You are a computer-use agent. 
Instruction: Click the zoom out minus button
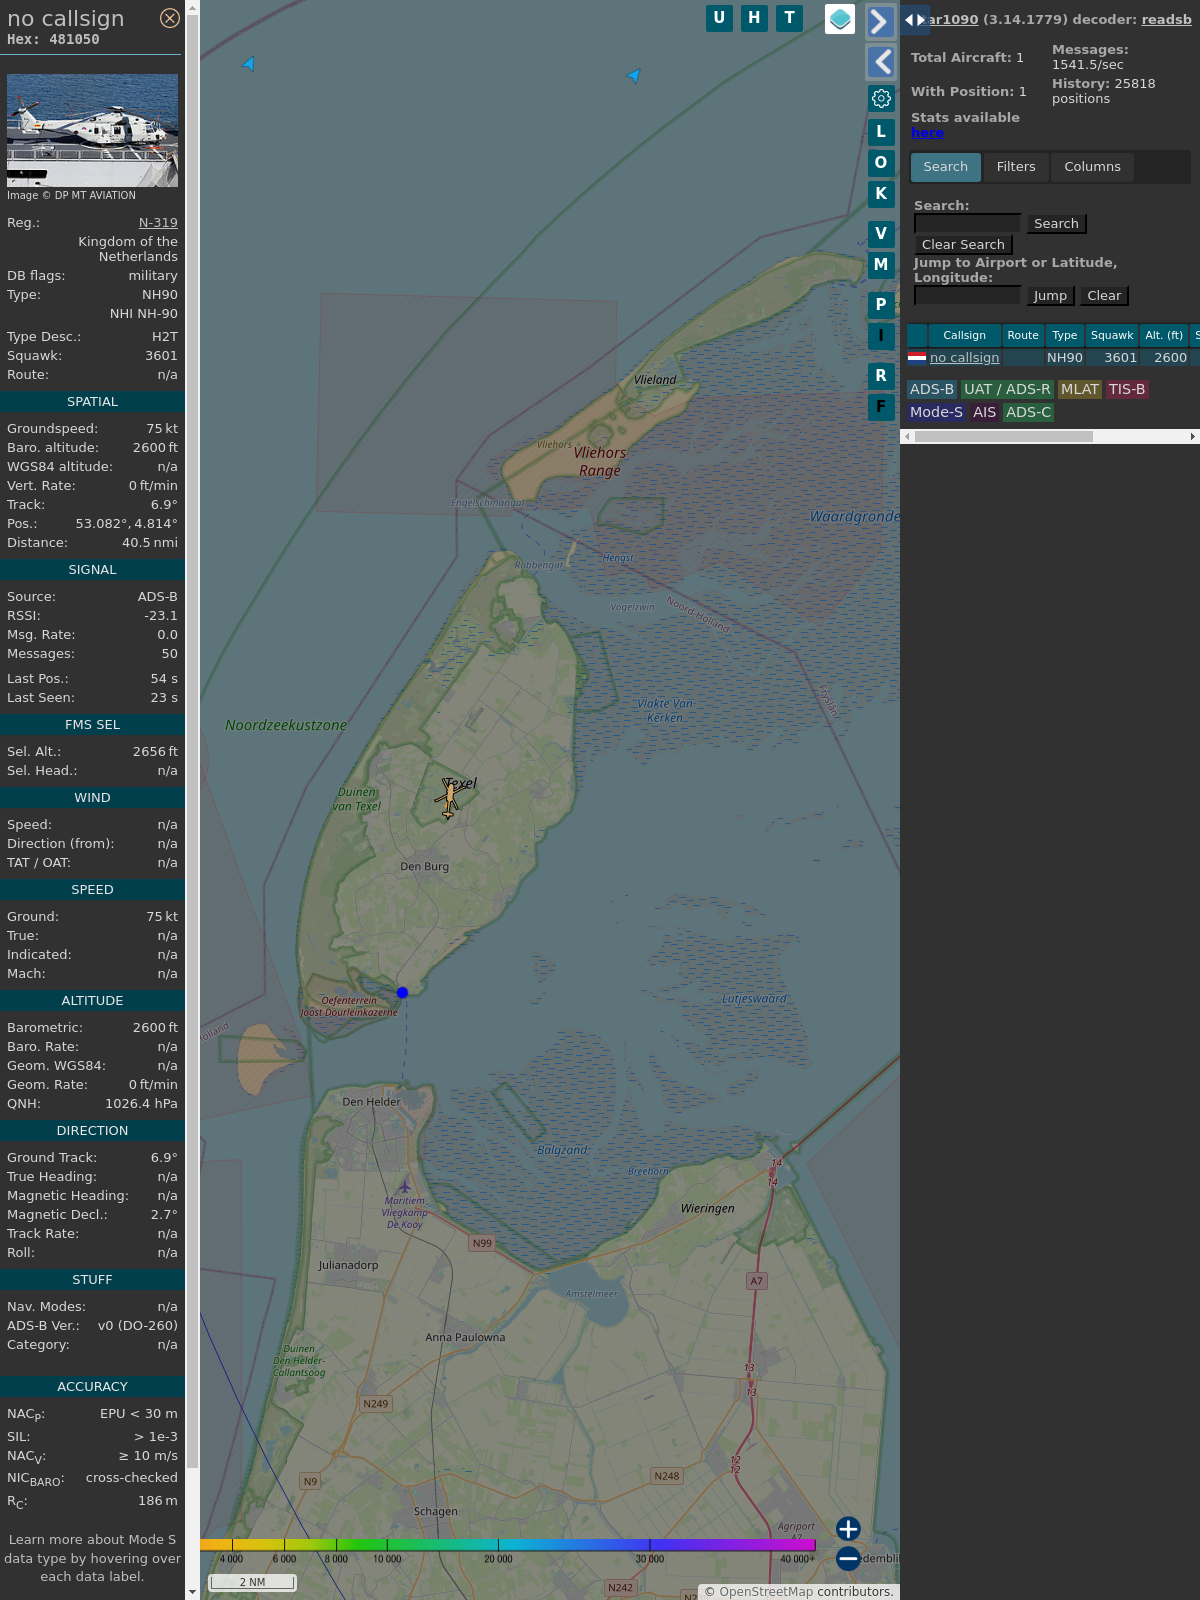click(848, 1558)
